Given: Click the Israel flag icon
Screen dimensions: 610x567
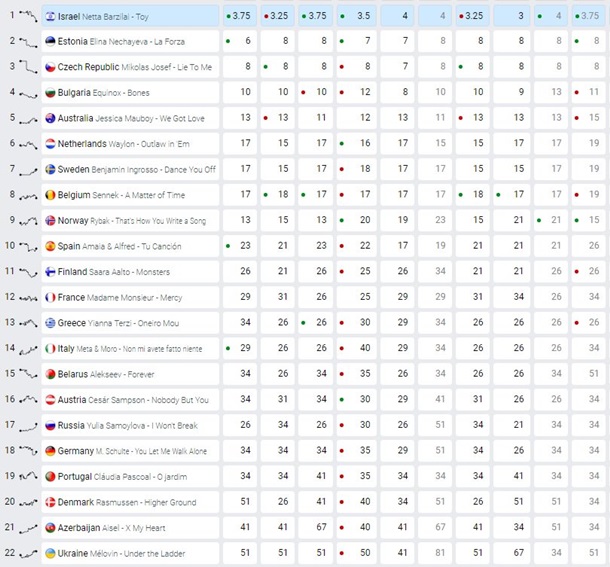Looking at the screenshot, I should 50,17.
